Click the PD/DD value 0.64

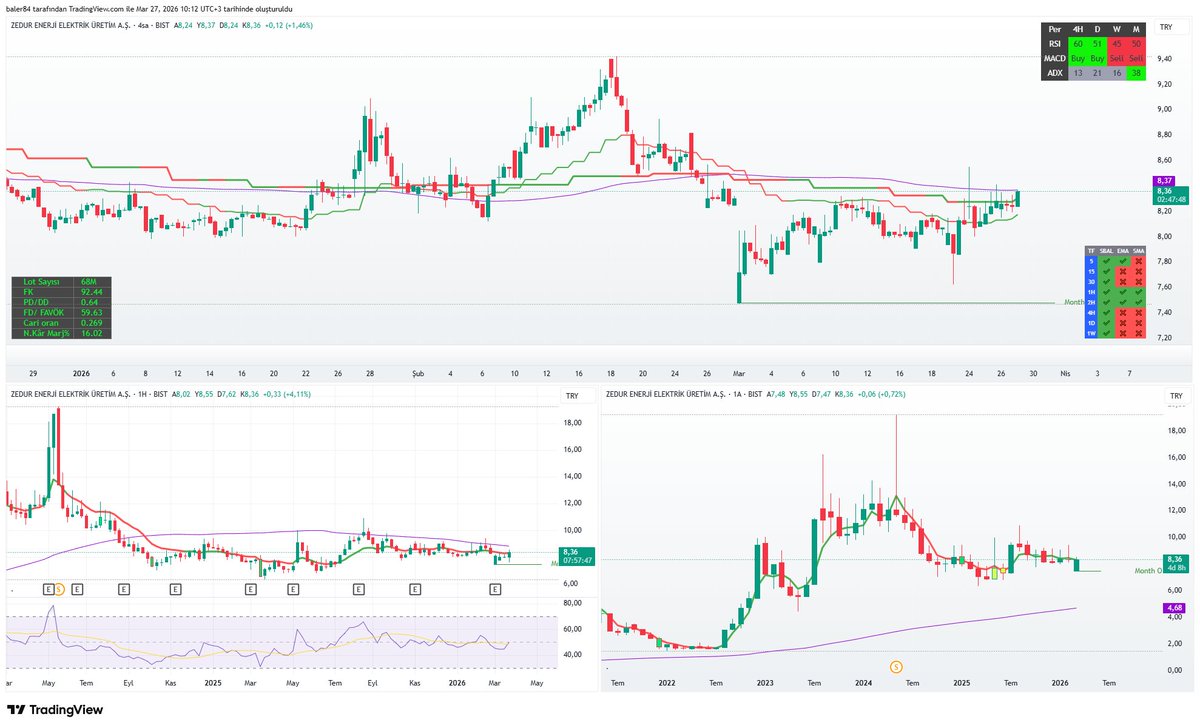coord(92,303)
